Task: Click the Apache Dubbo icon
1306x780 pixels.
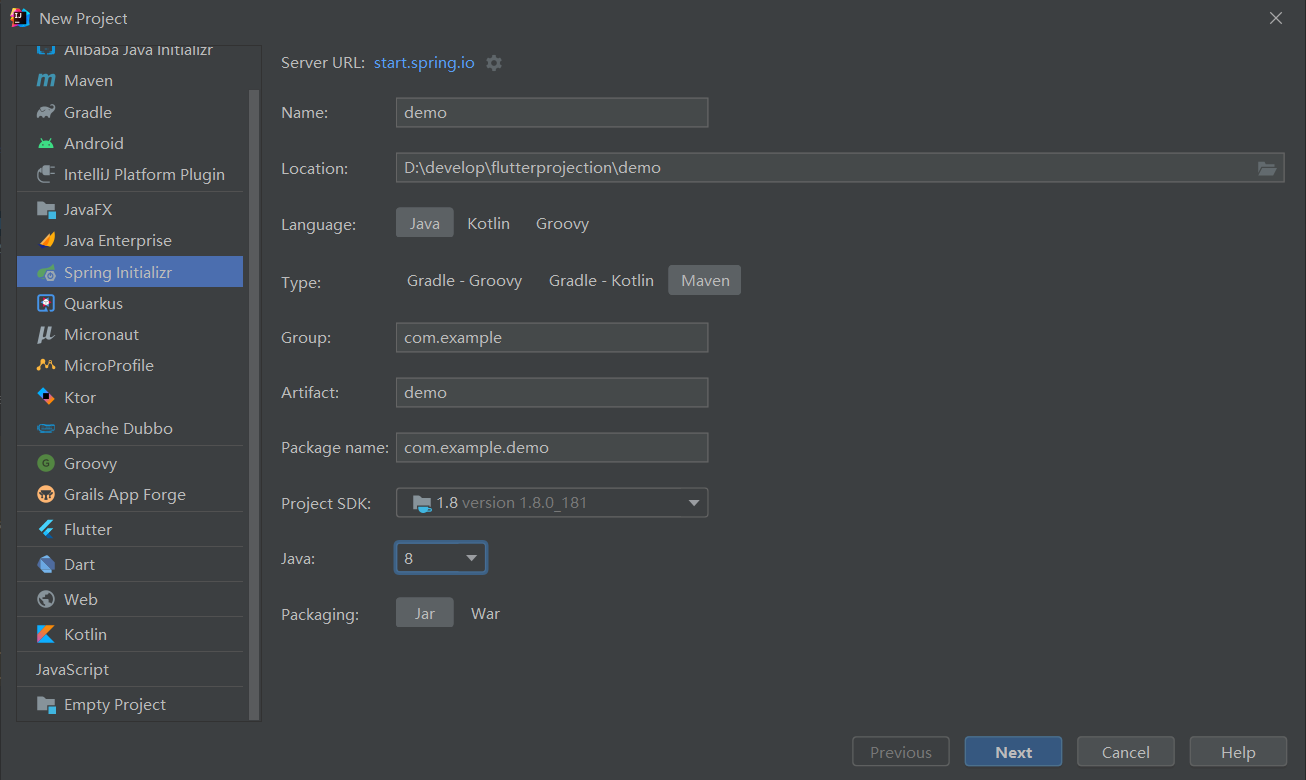Action: coord(46,428)
